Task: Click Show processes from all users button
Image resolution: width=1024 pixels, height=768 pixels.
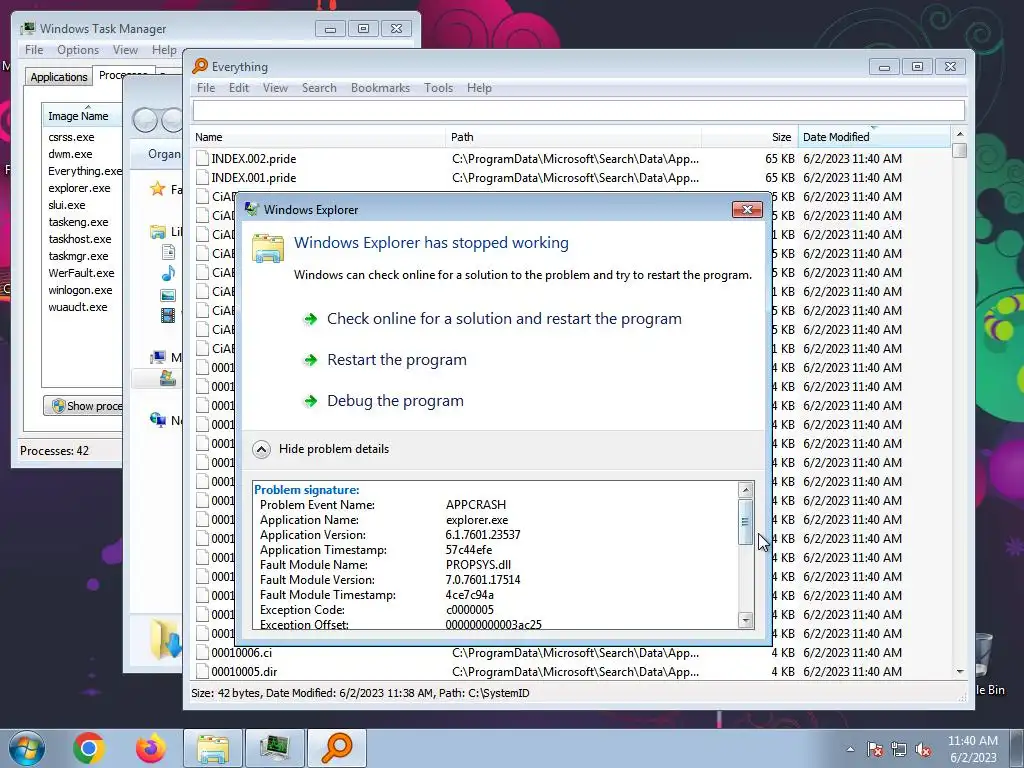Action: click(x=83, y=406)
